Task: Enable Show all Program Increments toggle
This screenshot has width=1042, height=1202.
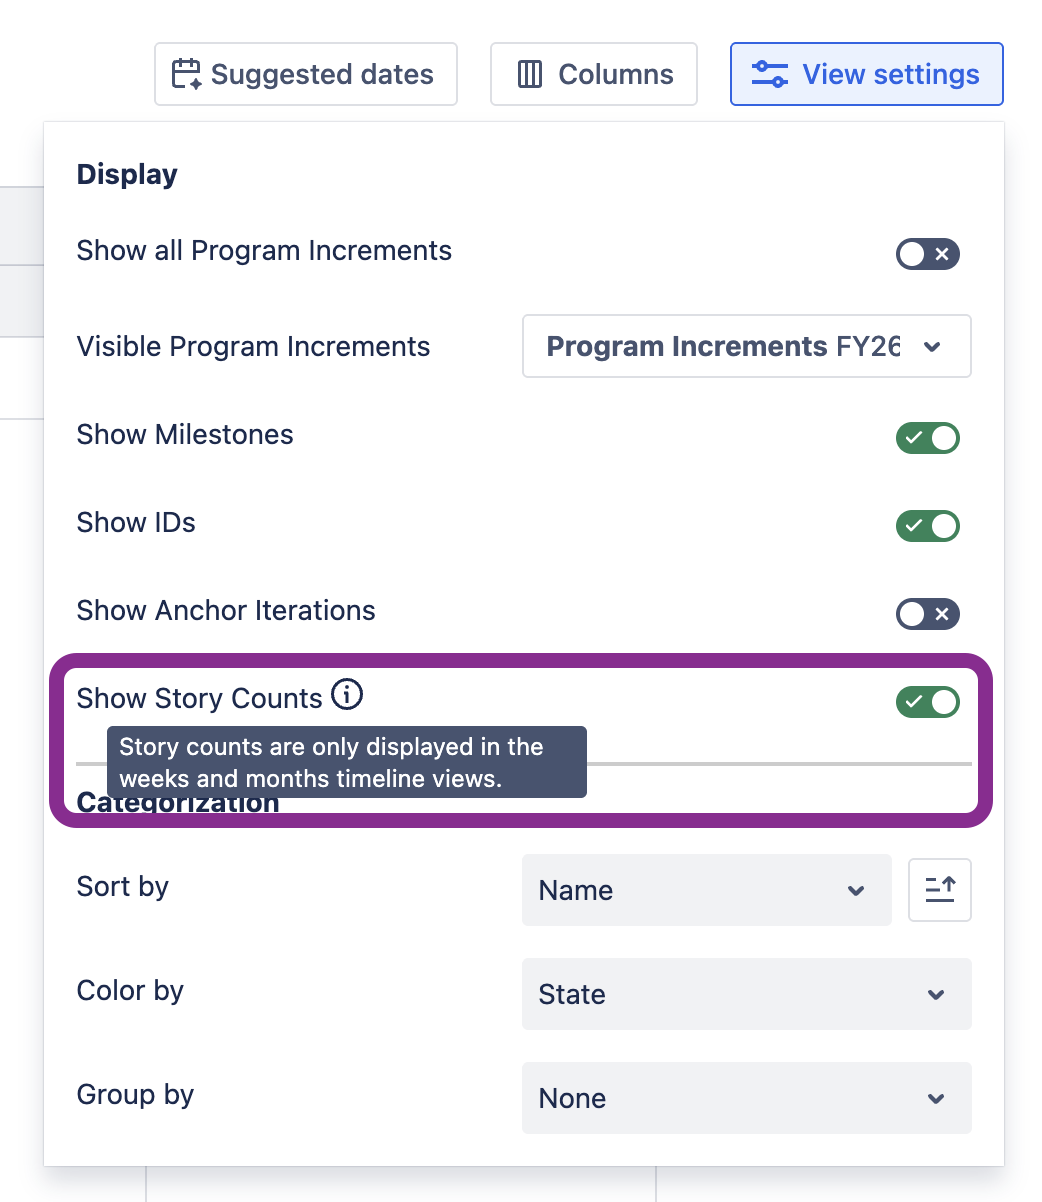Action: tap(927, 254)
